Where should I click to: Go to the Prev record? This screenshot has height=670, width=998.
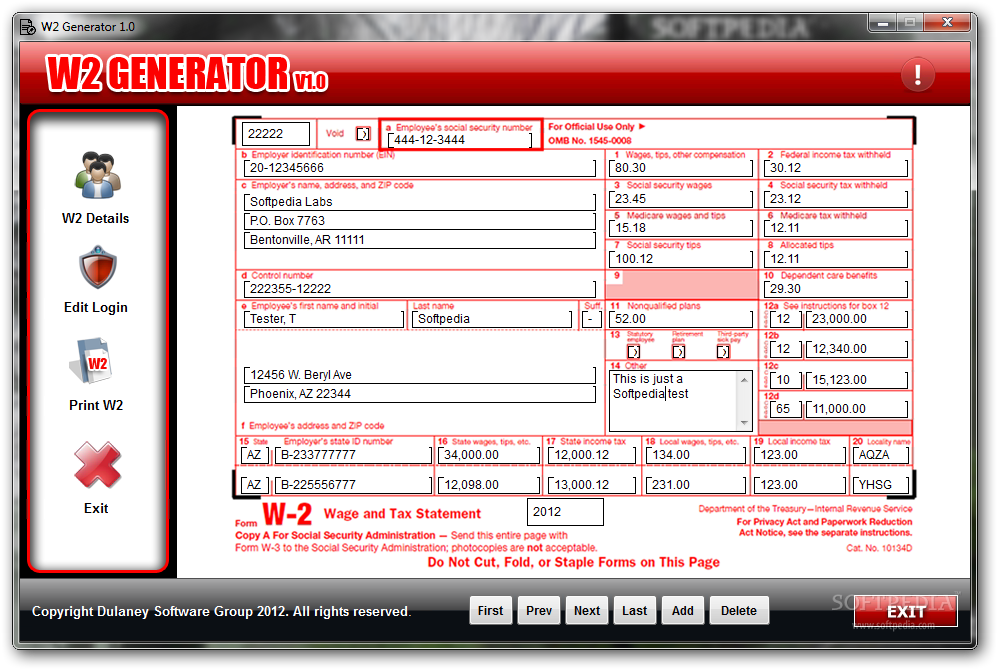tap(538, 611)
